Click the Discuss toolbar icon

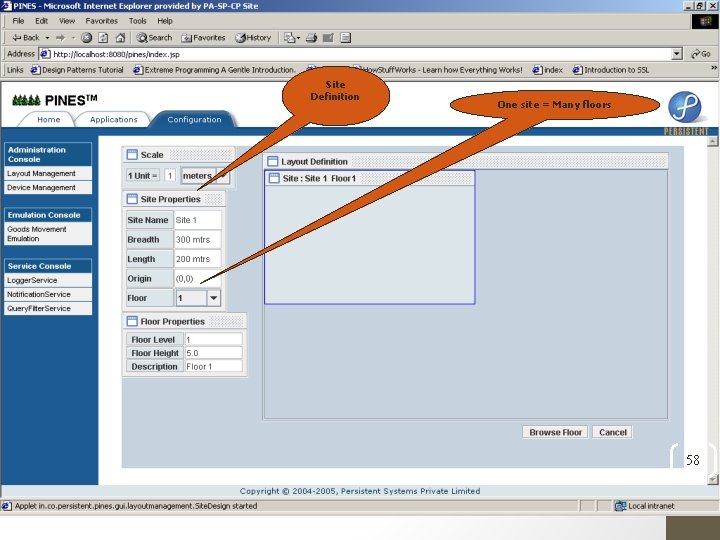(345, 38)
